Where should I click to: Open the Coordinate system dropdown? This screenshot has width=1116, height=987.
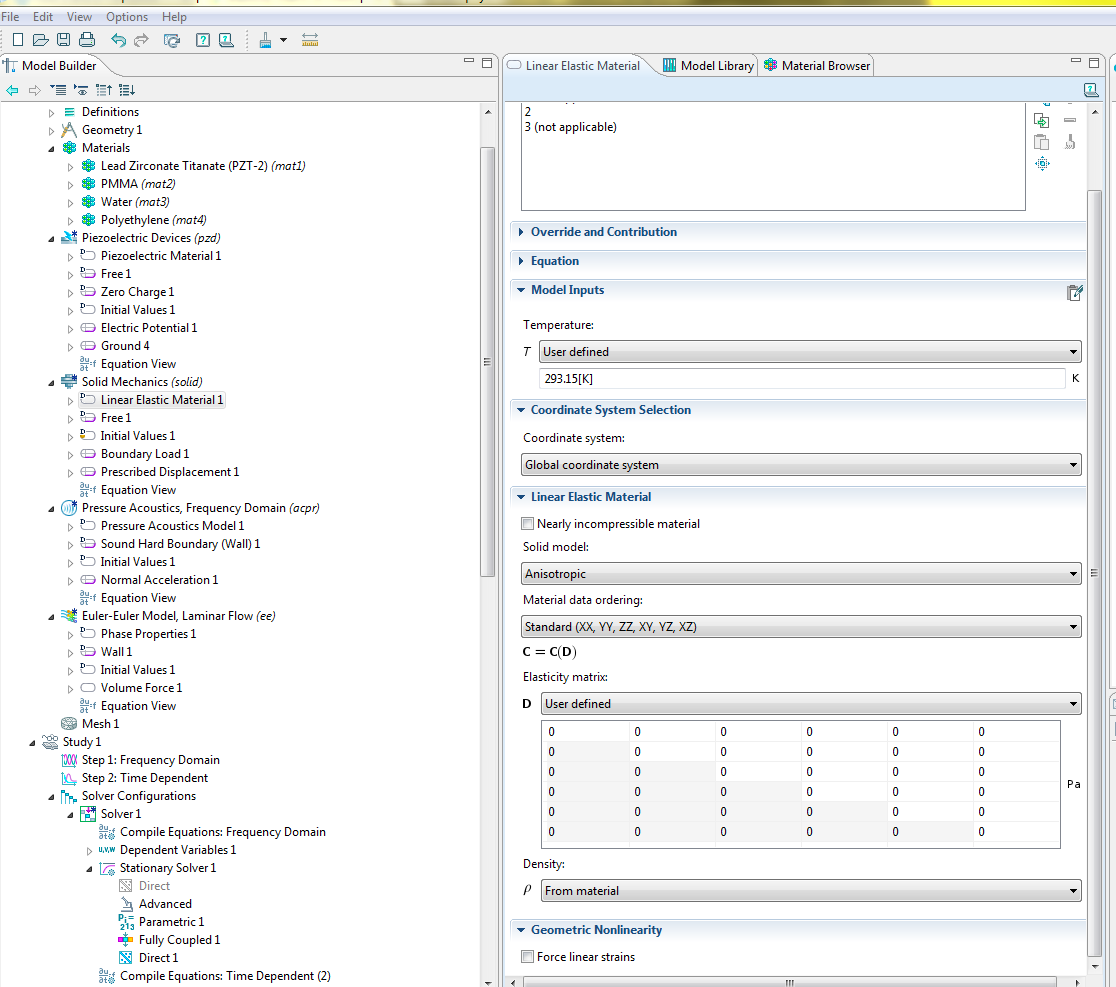point(801,465)
